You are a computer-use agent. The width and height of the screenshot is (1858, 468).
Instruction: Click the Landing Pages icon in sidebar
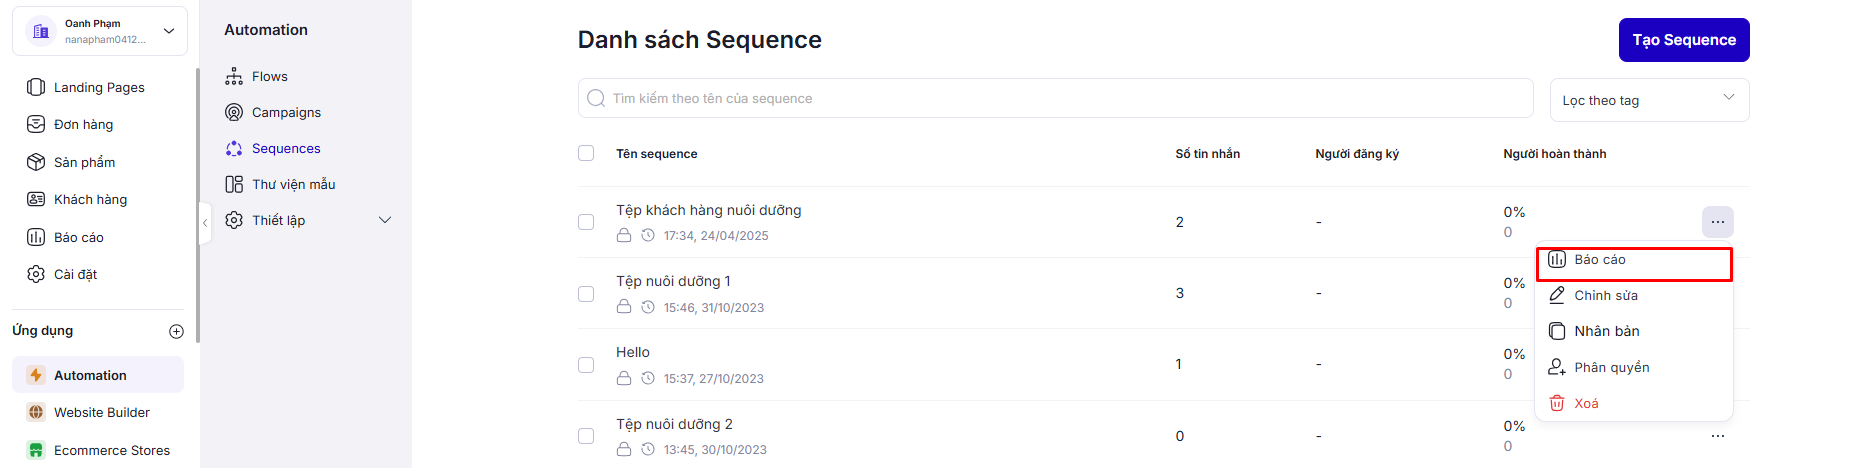[36, 87]
